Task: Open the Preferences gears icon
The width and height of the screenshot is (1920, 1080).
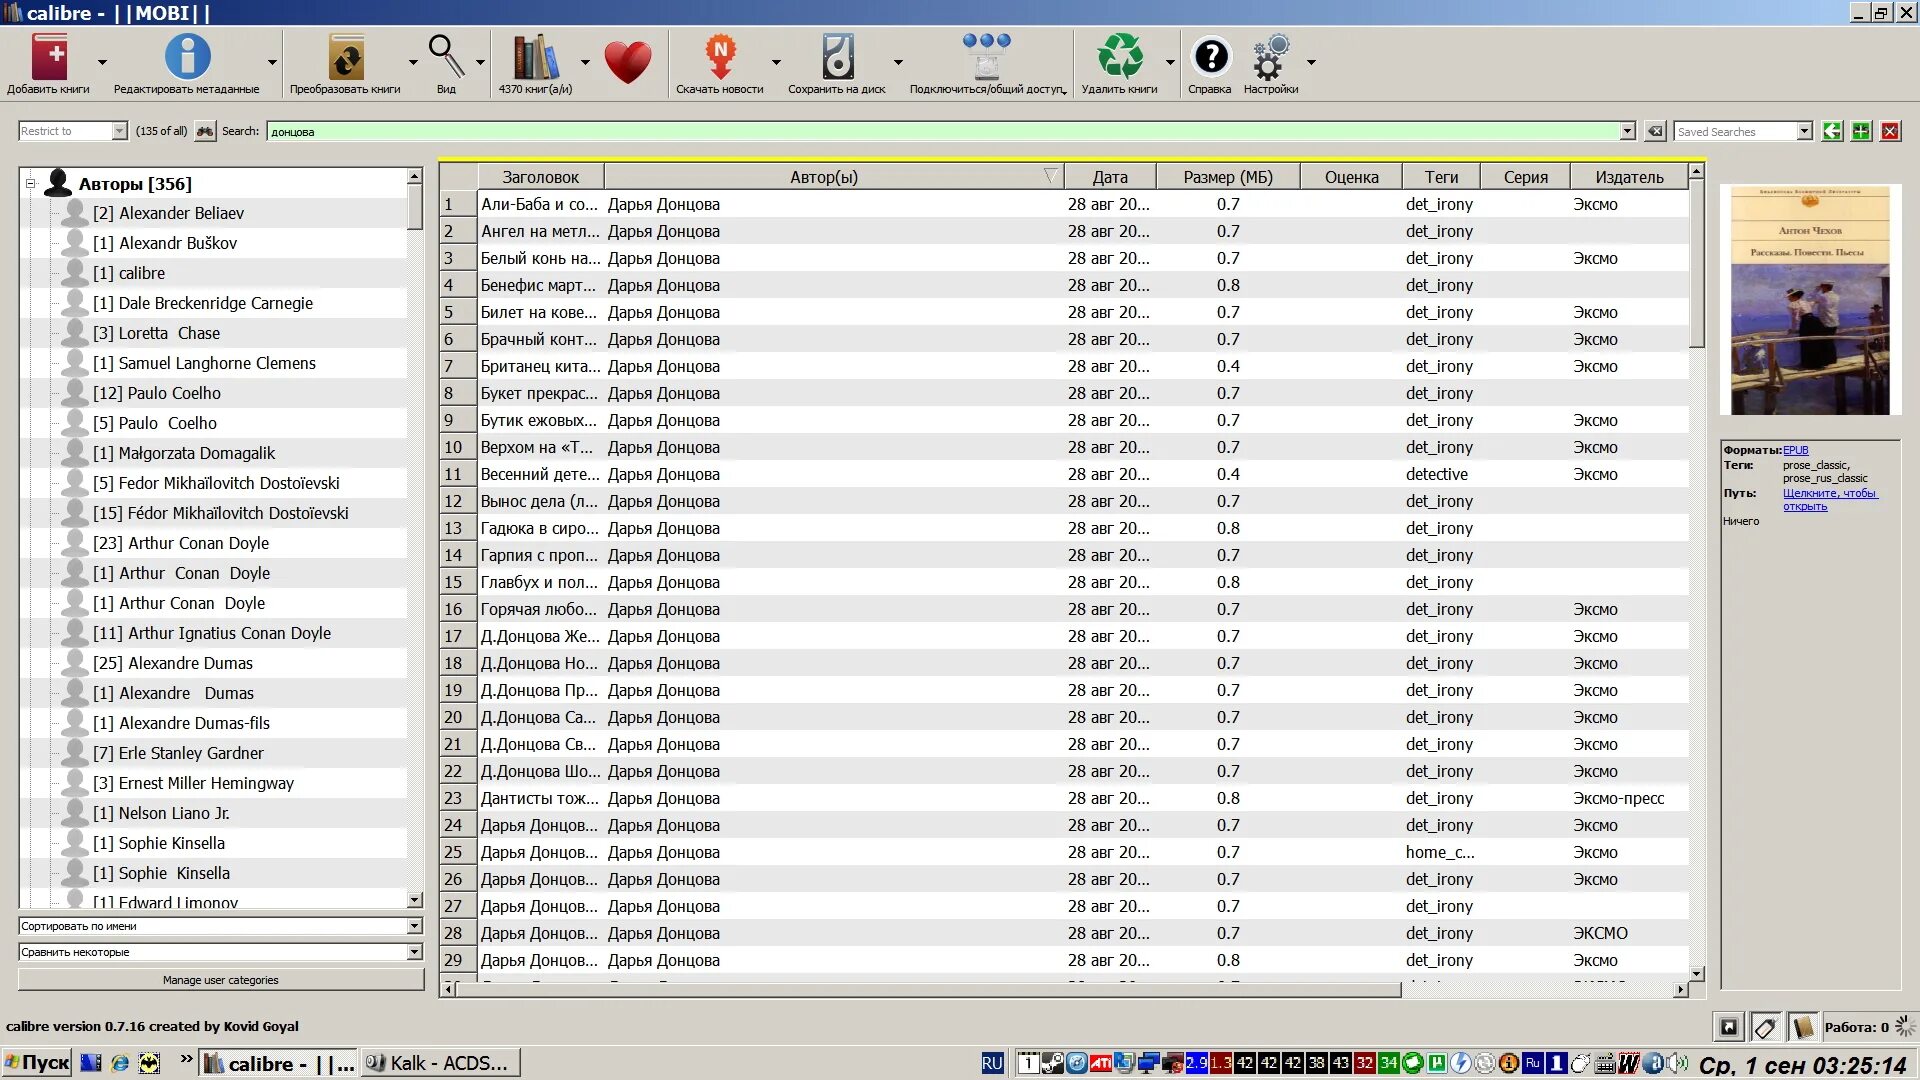Action: [1271, 57]
